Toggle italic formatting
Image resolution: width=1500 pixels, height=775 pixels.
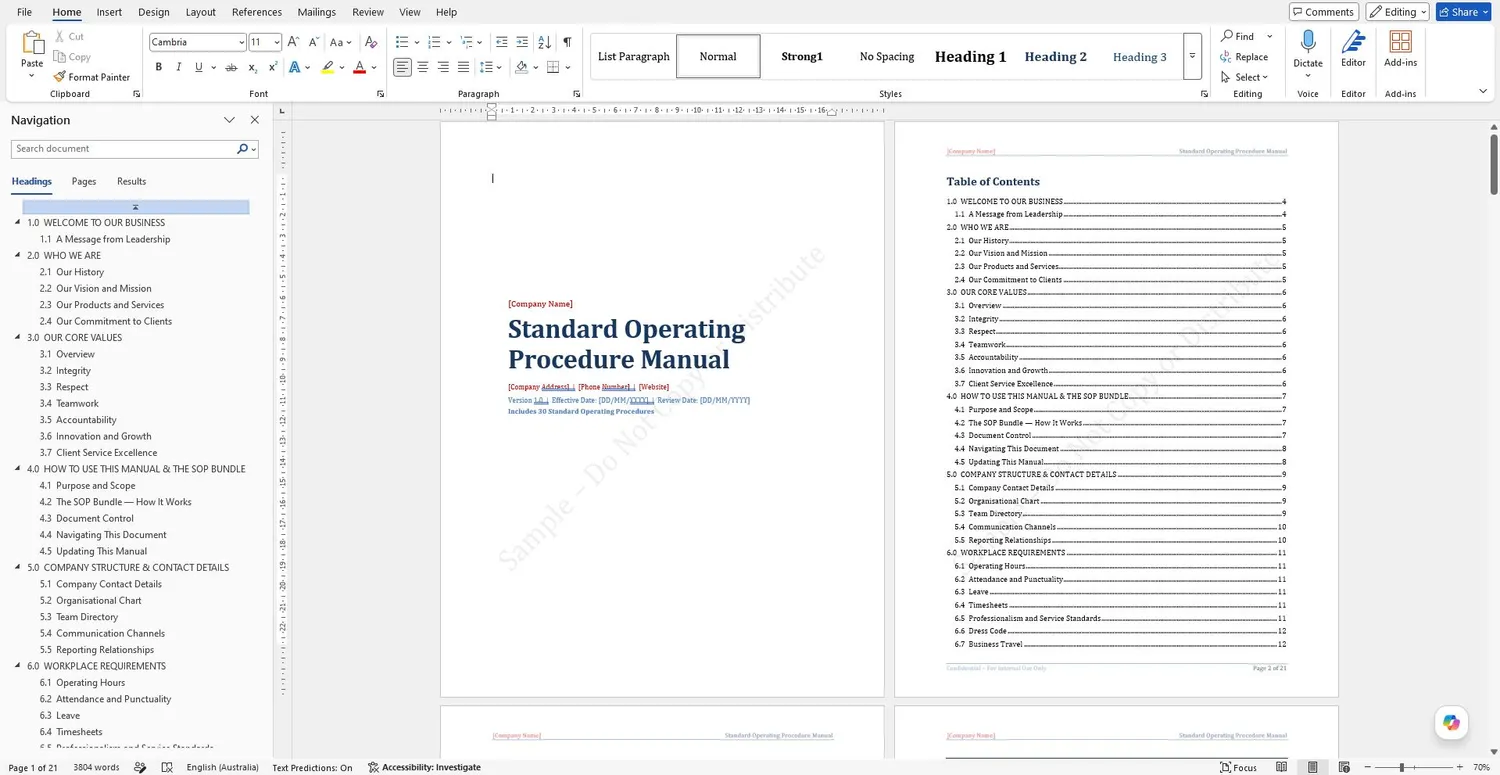179,67
